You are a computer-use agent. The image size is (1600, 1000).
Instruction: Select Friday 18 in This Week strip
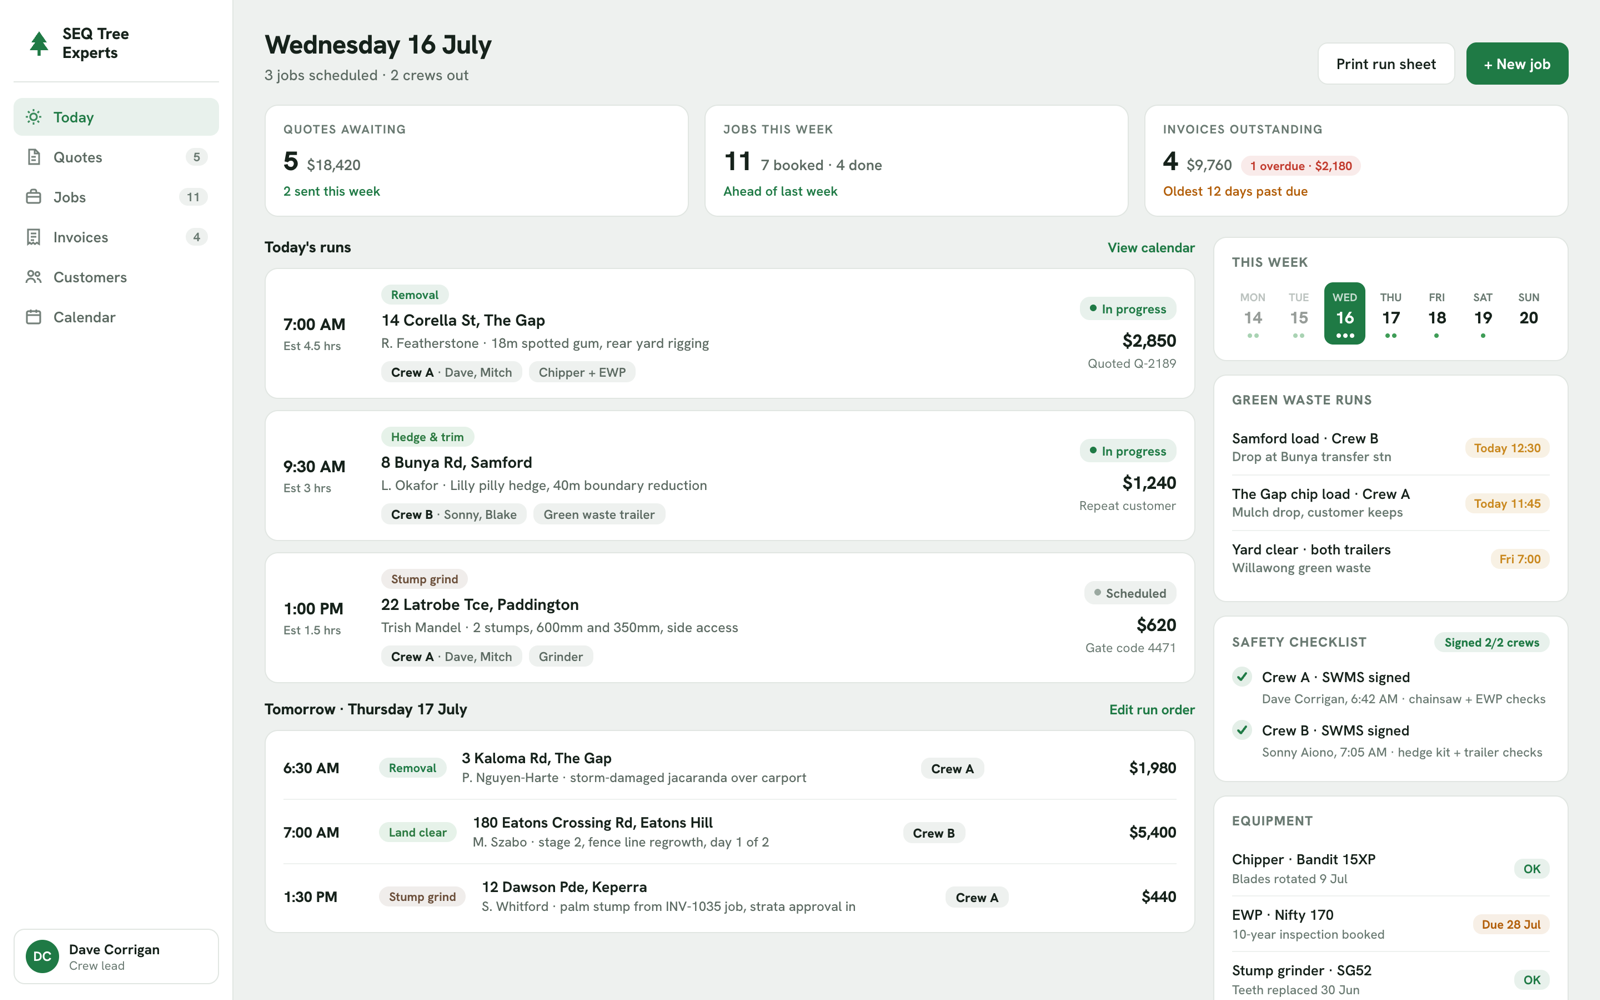coord(1437,314)
